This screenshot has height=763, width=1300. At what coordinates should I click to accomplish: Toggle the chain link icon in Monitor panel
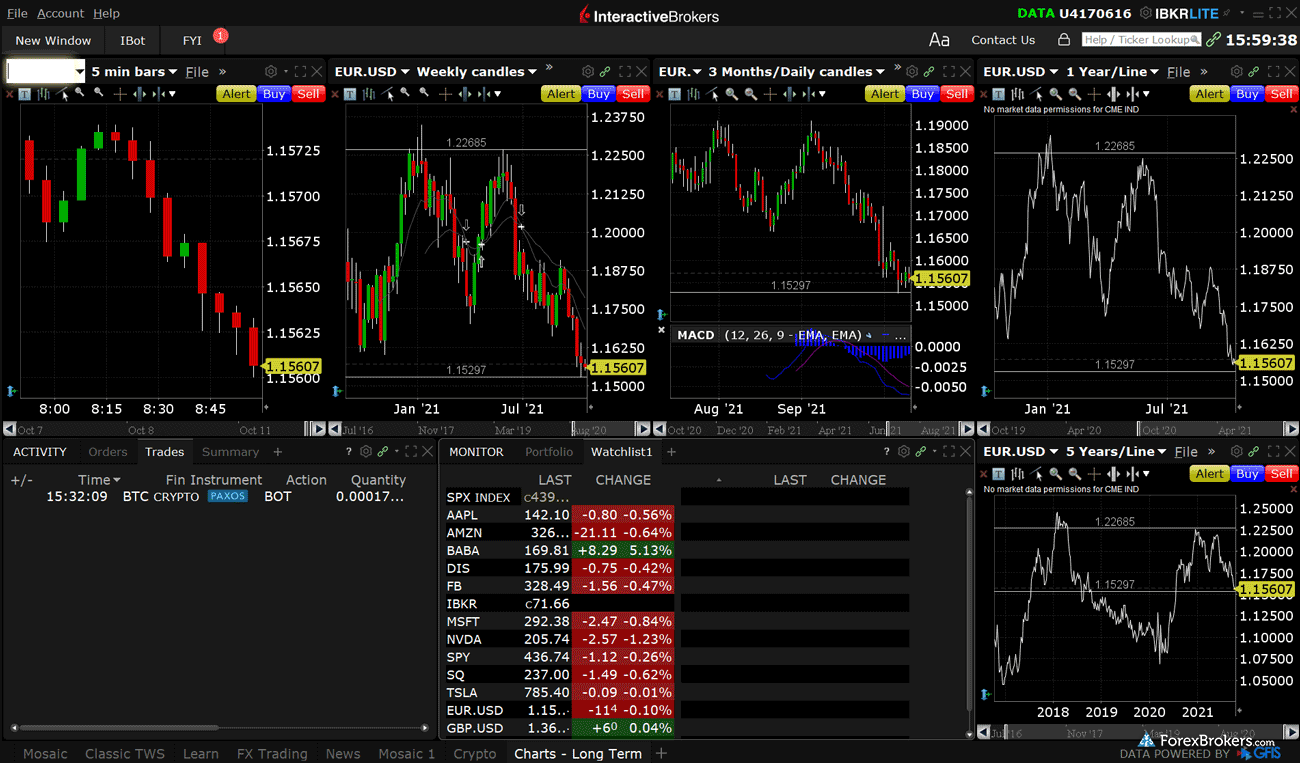[920, 452]
